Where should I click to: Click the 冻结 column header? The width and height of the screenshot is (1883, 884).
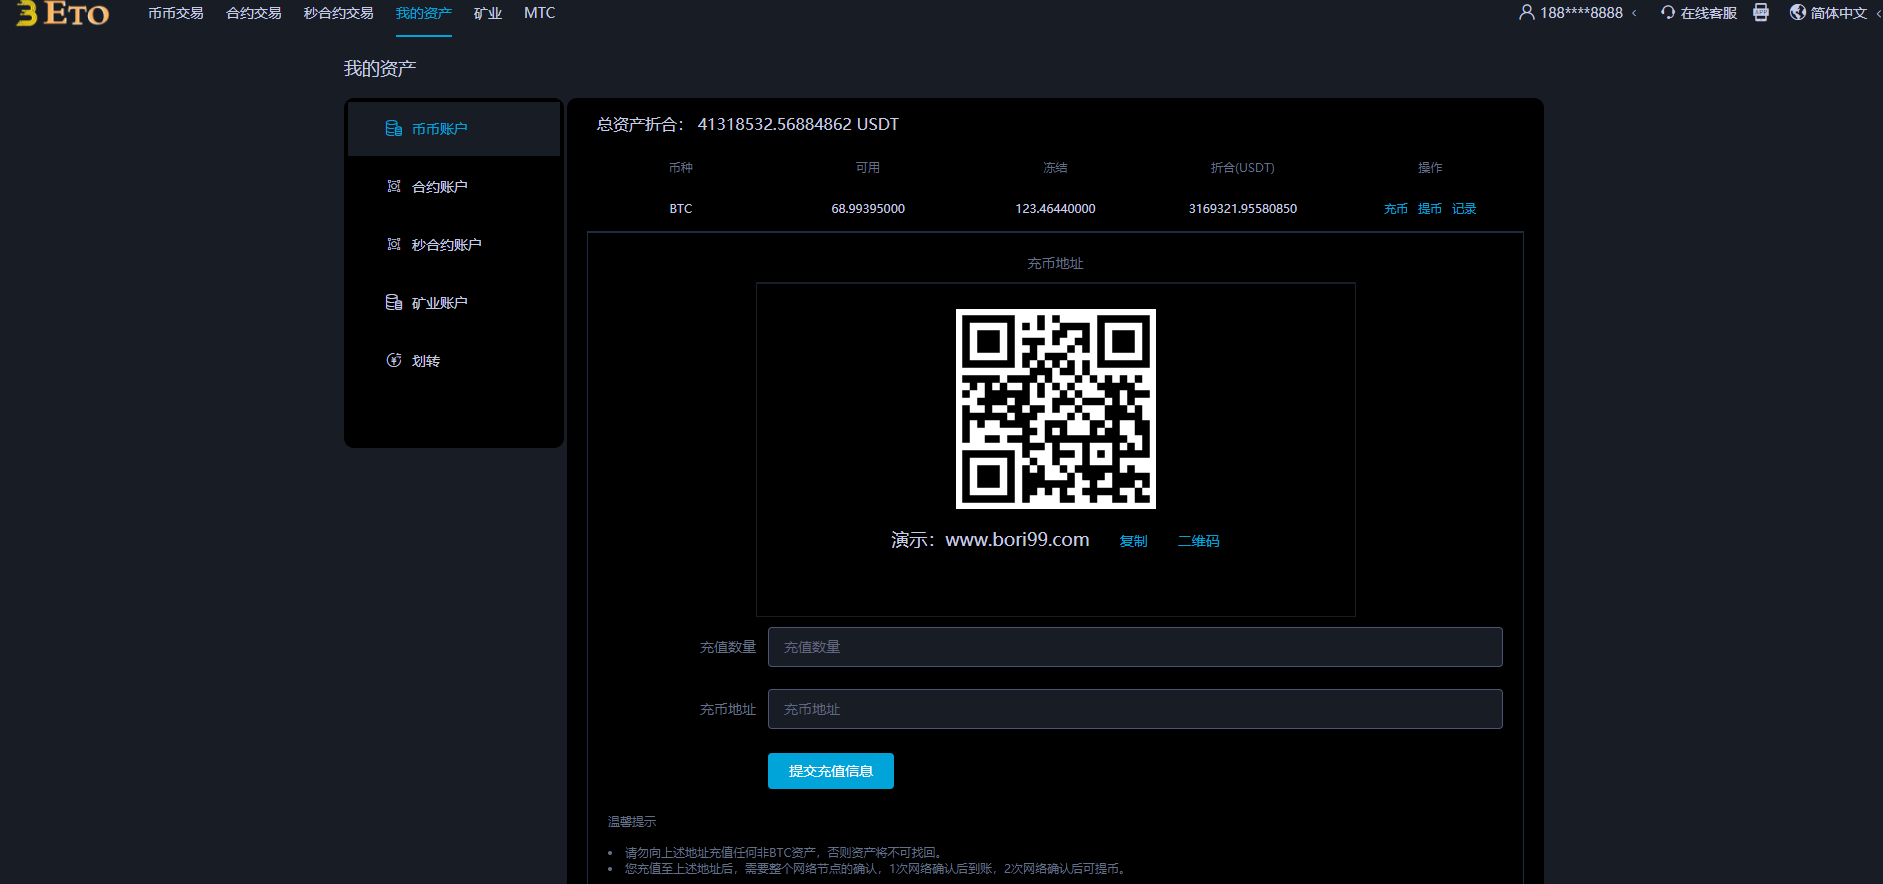pos(1055,168)
